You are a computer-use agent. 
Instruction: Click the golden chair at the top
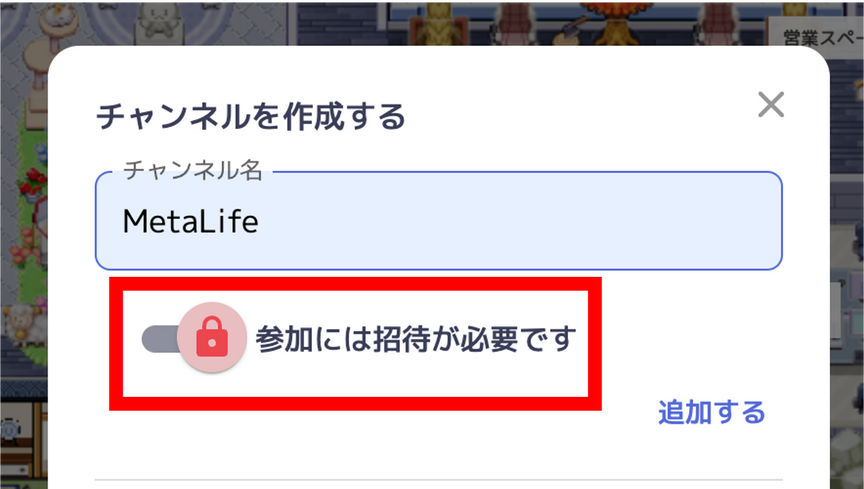(440, 23)
